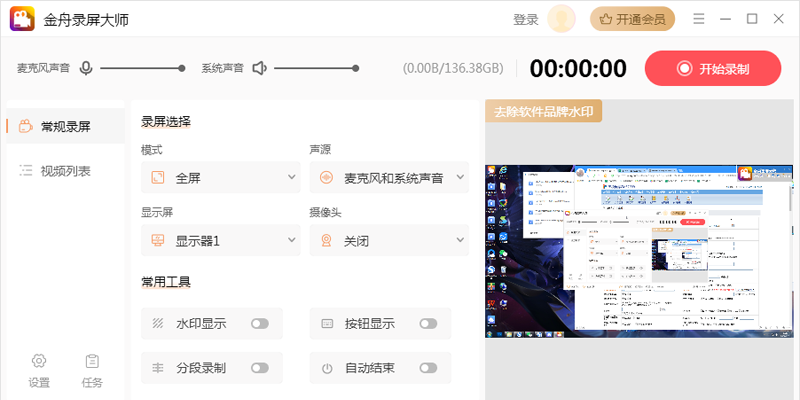Click the 开通会员 button
Viewport: 800px width, 400px height.
click(x=633, y=19)
